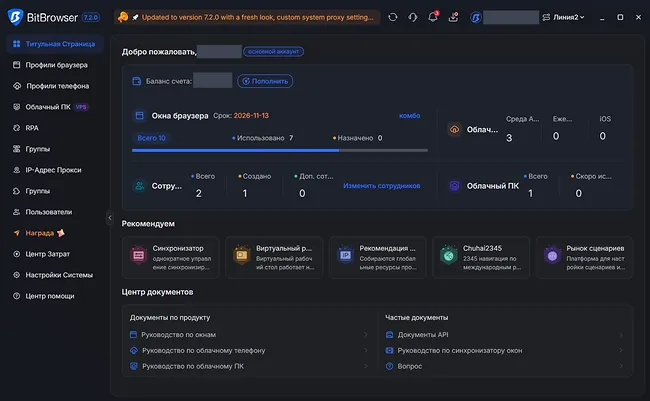This screenshot has height=401, width=650.
Task: Open IP-Адрес Прокси in the sidebar
Action: coord(55,170)
